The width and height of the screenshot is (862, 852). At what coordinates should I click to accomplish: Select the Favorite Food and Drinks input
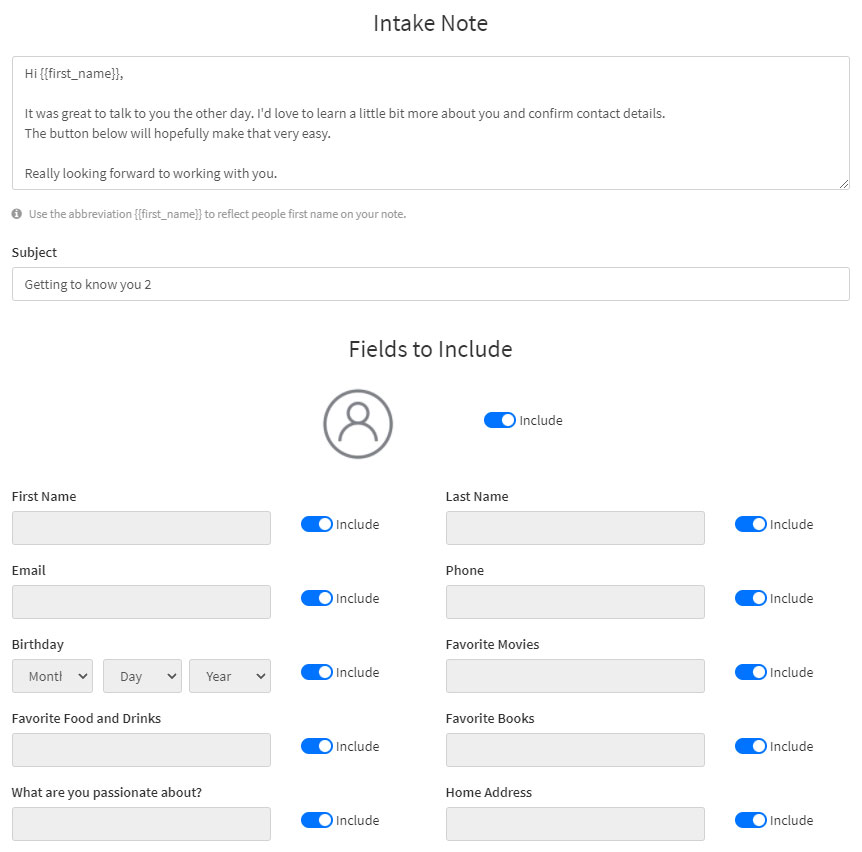[140, 750]
